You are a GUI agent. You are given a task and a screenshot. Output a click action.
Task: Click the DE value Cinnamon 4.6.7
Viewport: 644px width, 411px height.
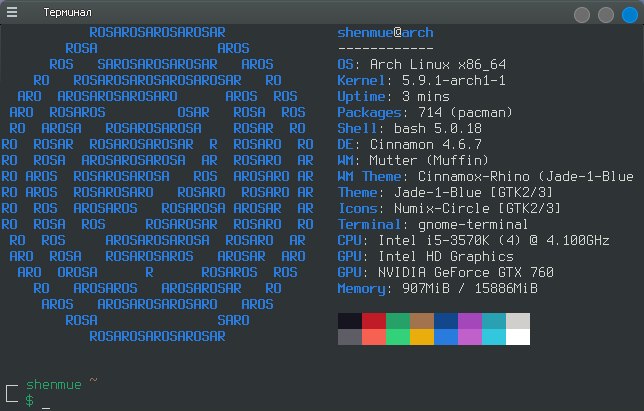426,145
